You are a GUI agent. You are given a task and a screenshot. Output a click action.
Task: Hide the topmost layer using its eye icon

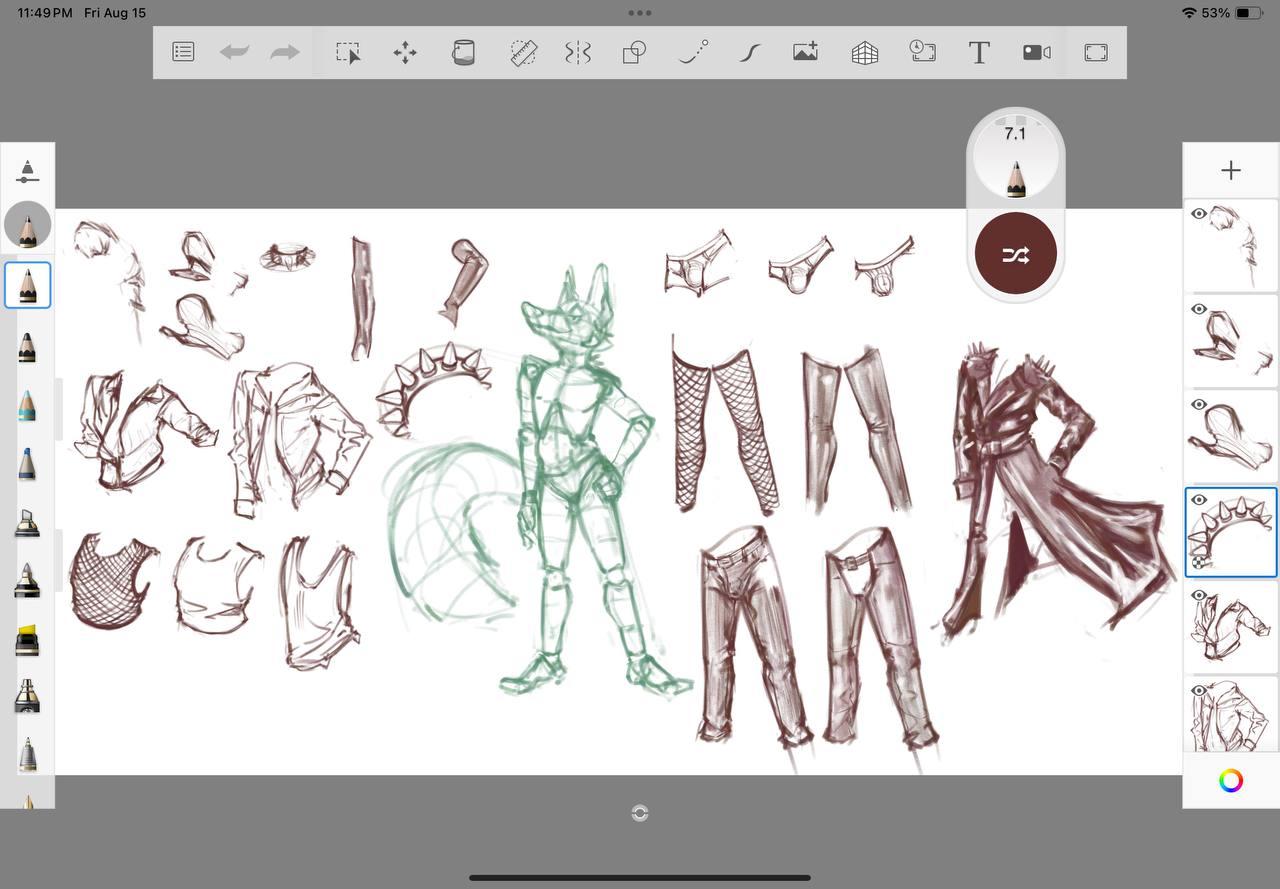(1199, 213)
